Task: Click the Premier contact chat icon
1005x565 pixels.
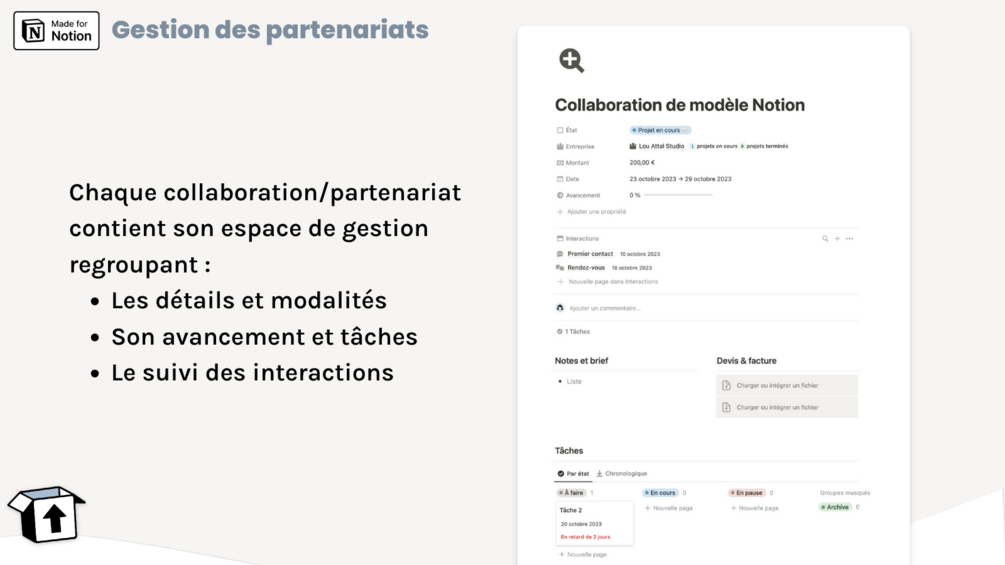Action: (x=560, y=254)
